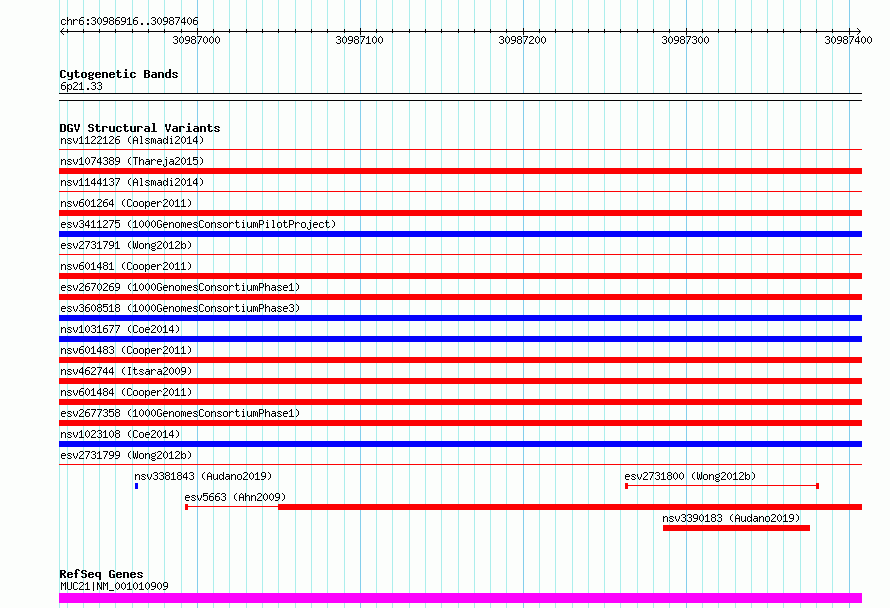Click the red bar under esv2670269
The height and width of the screenshot is (608, 890).
(x=460, y=297)
